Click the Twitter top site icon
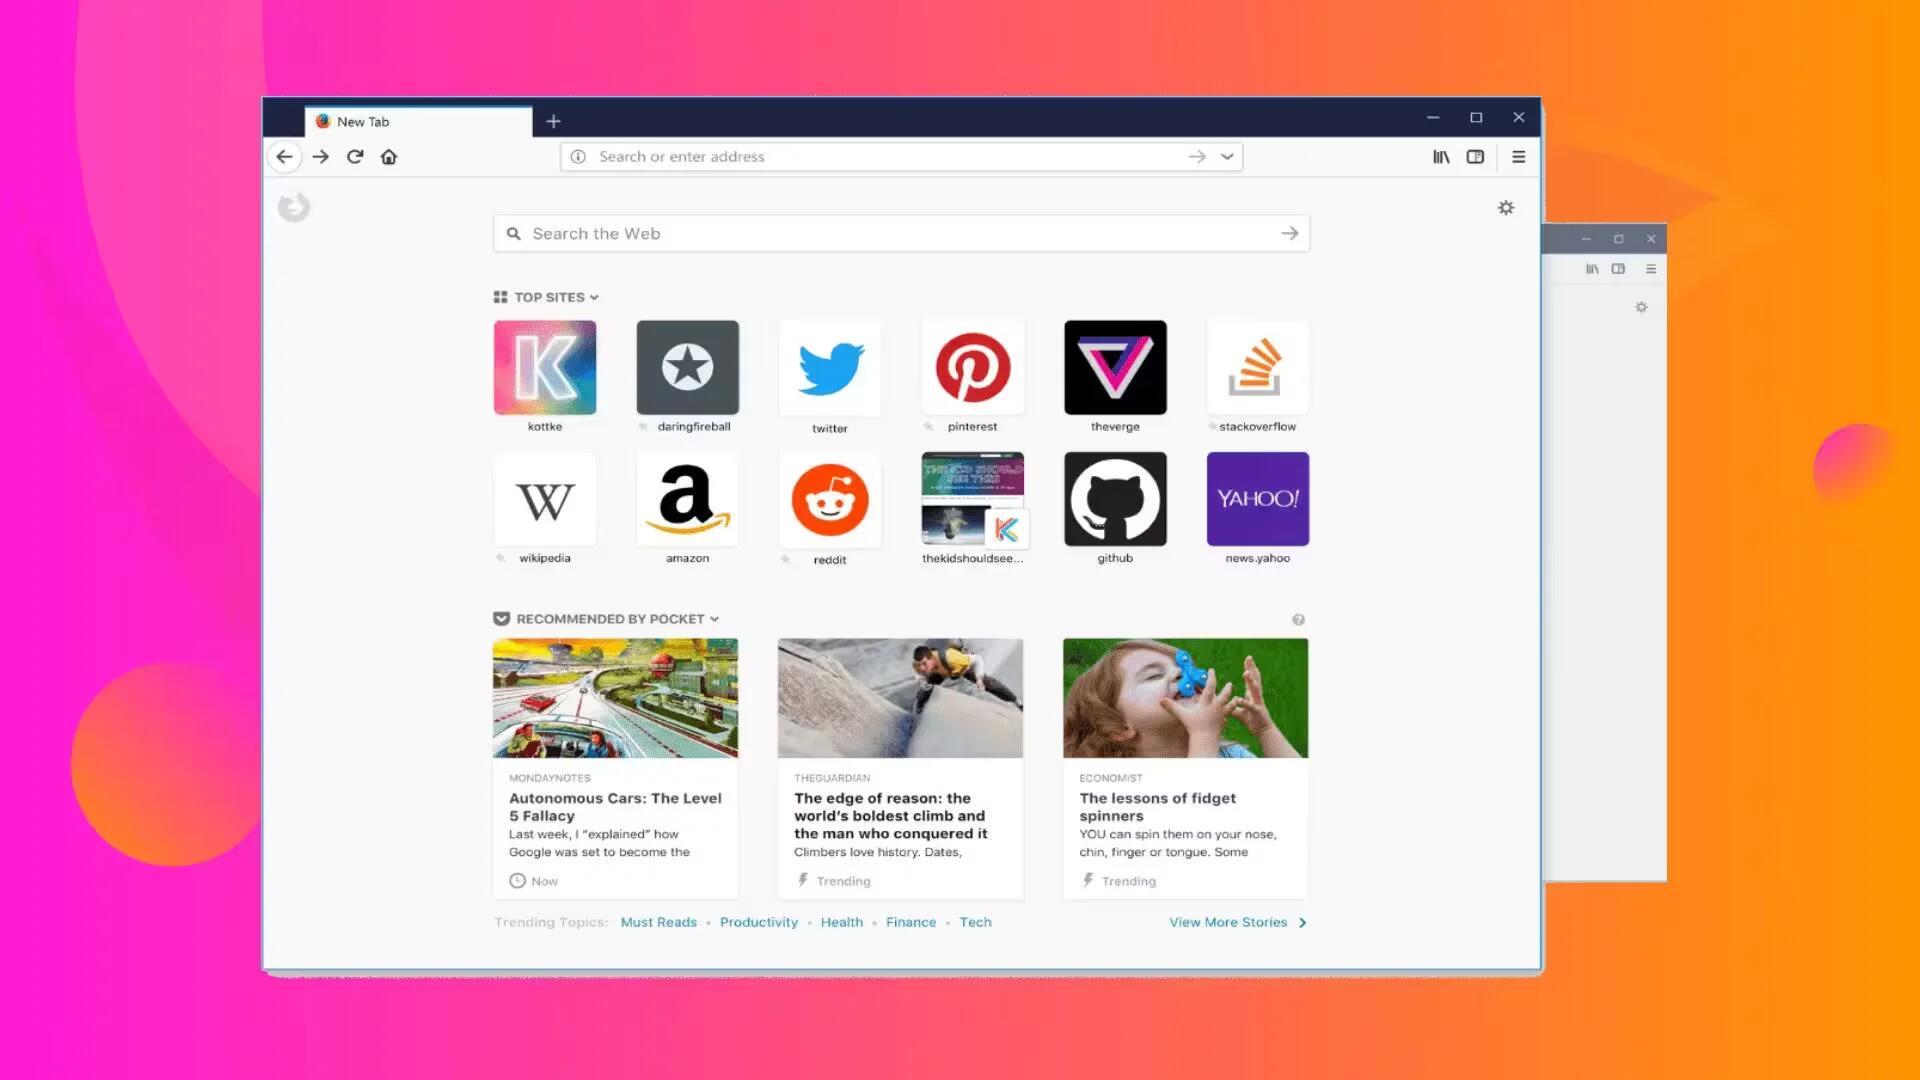Viewport: 1920px width, 1080px height. pyautogui.click(x=831, y=367)
